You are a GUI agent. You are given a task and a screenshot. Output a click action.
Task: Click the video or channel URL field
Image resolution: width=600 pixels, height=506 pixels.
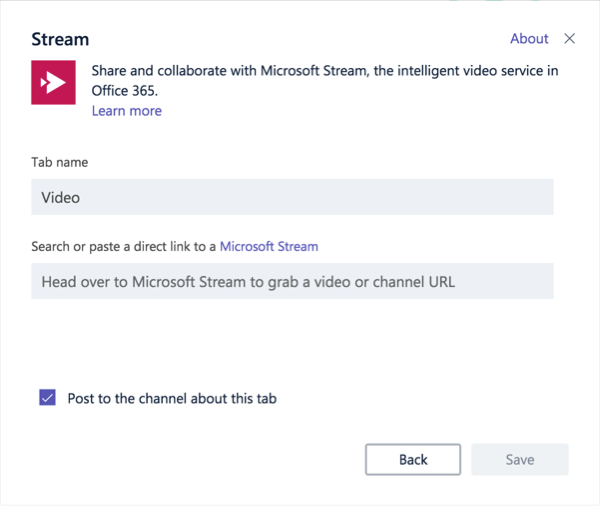point(292,281)
